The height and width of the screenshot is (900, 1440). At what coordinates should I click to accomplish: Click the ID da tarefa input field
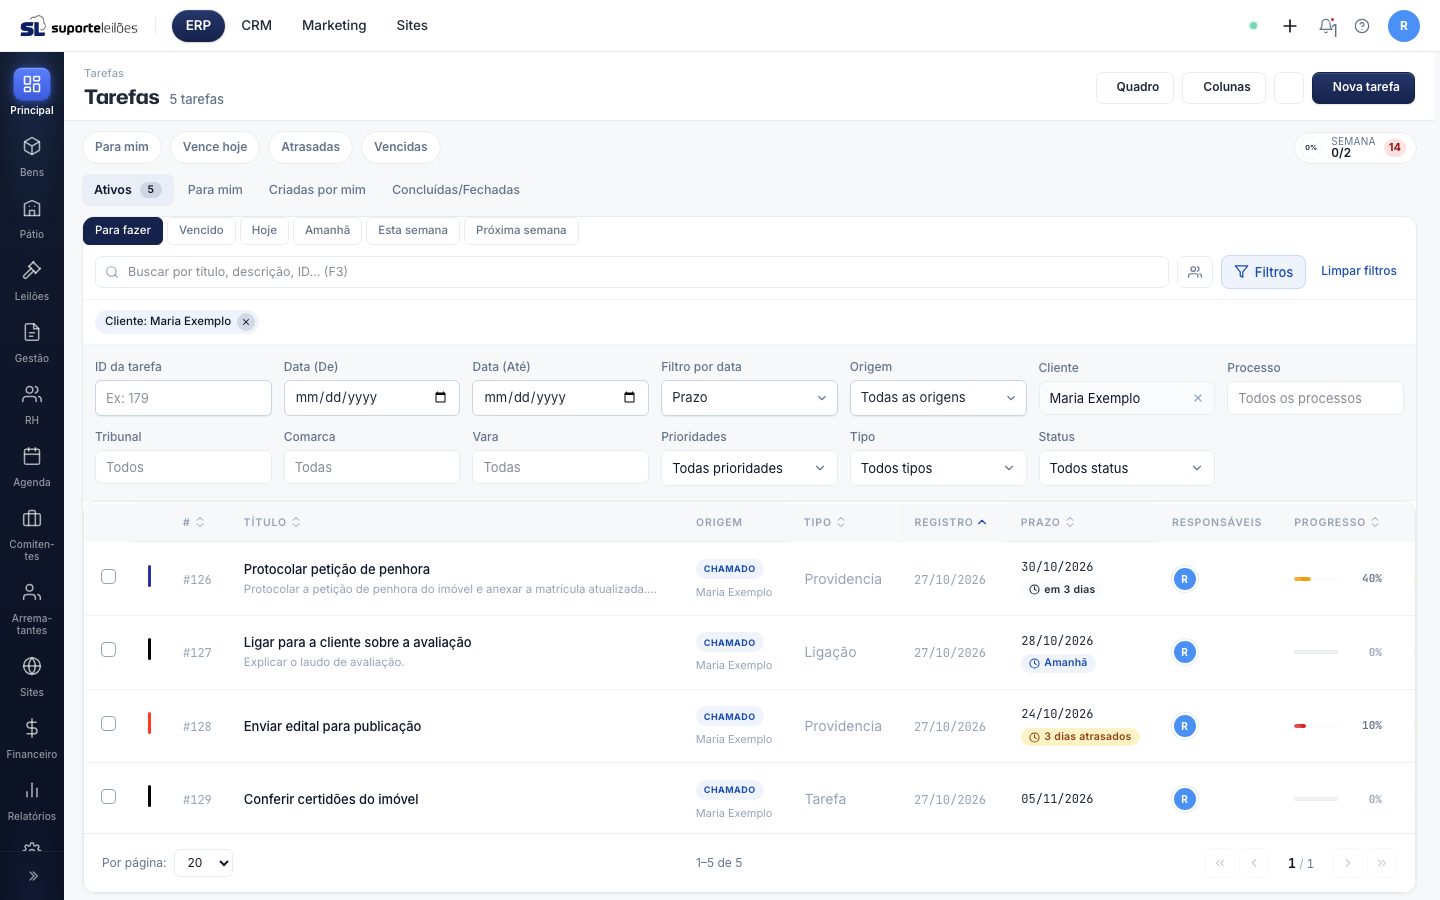pos(183,398)
